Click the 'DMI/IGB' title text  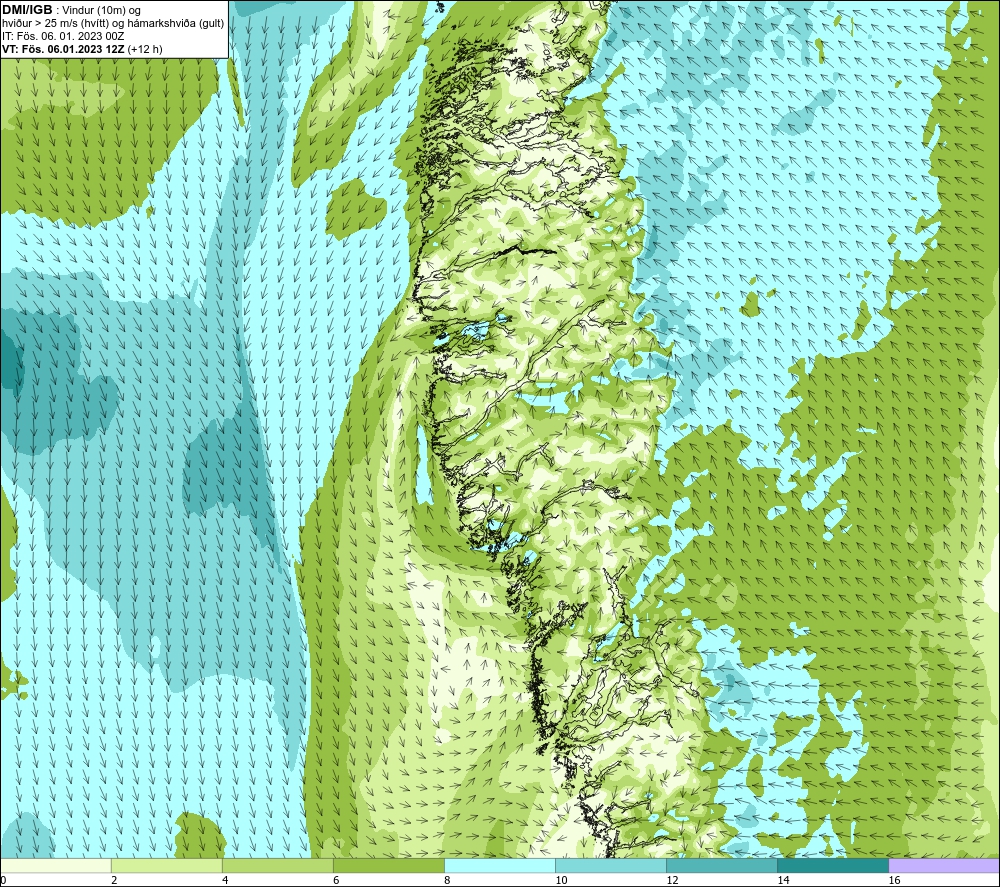27,10
